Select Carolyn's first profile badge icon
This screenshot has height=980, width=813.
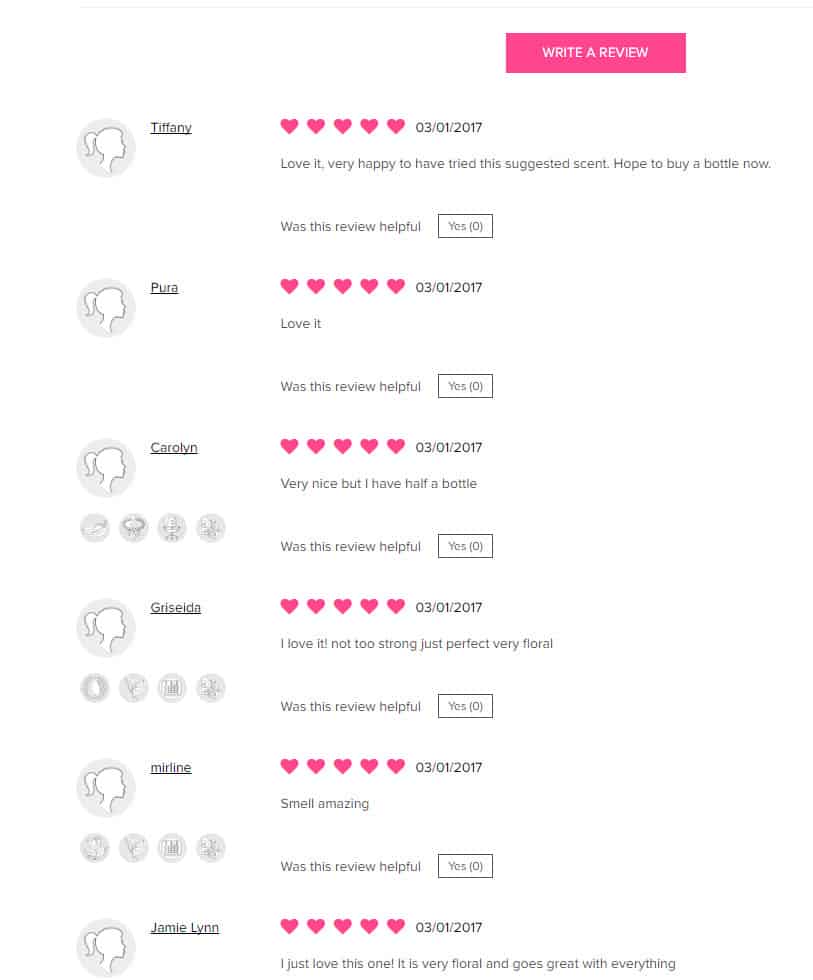pyautogui.click(x=95, y=528)
